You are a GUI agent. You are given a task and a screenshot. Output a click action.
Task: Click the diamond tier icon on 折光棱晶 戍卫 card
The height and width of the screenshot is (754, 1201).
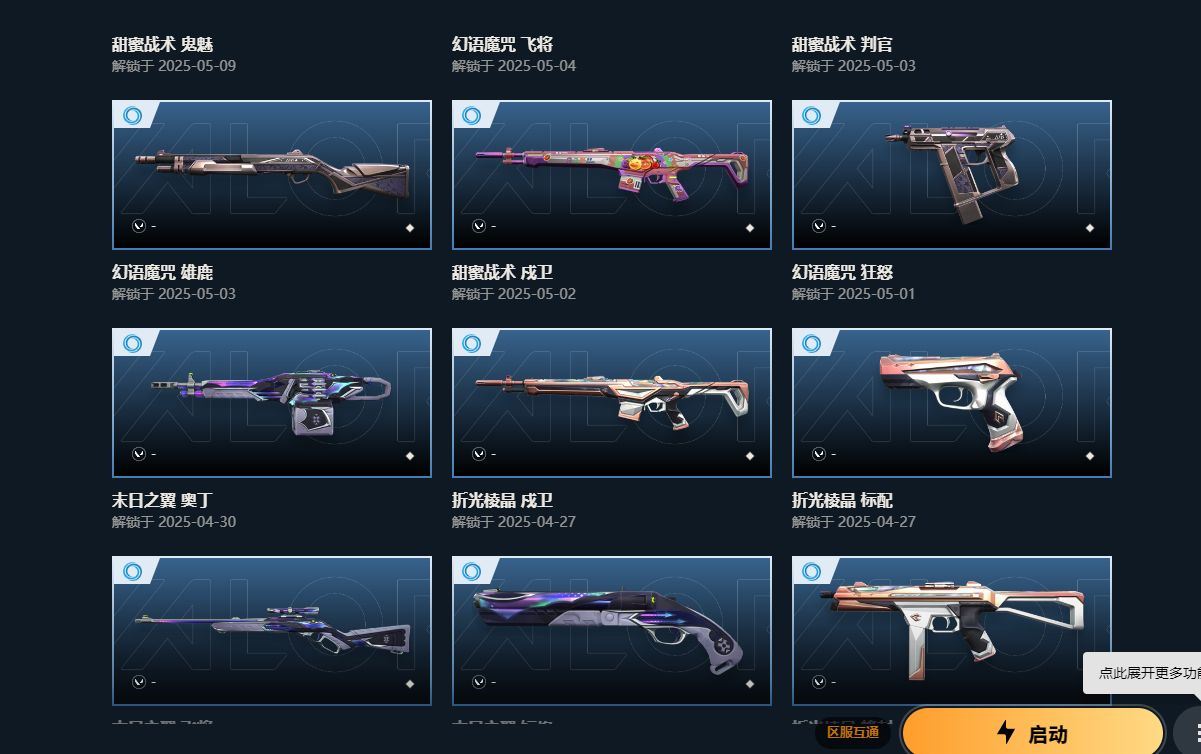coord(750,456)
